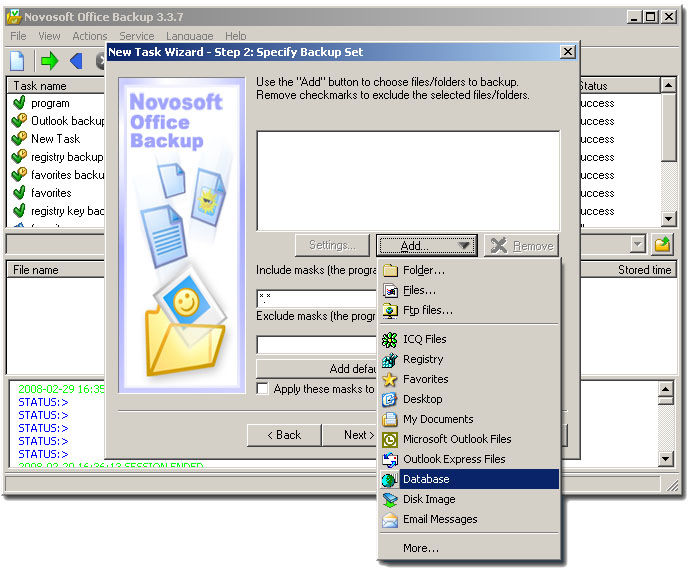
Task: Expand the combo box next to folder icon
Action: tap(637, 244)
